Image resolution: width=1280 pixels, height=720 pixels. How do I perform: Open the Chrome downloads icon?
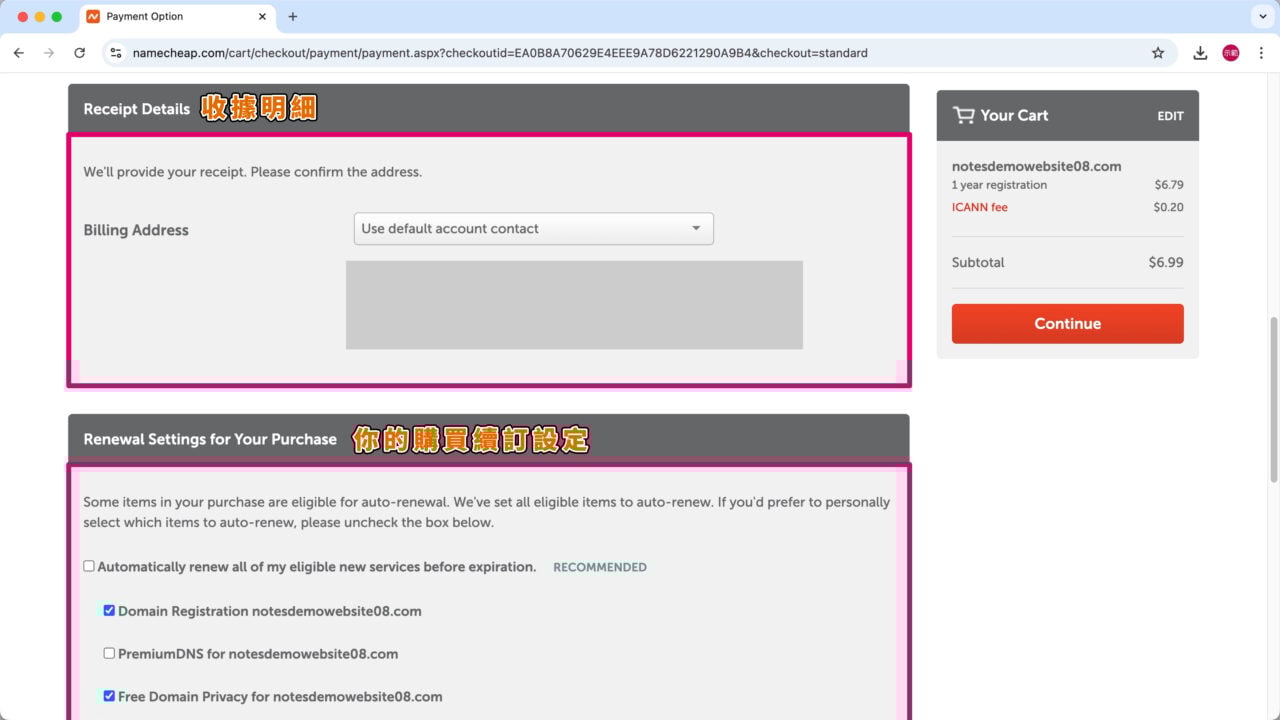[1200, 53]
